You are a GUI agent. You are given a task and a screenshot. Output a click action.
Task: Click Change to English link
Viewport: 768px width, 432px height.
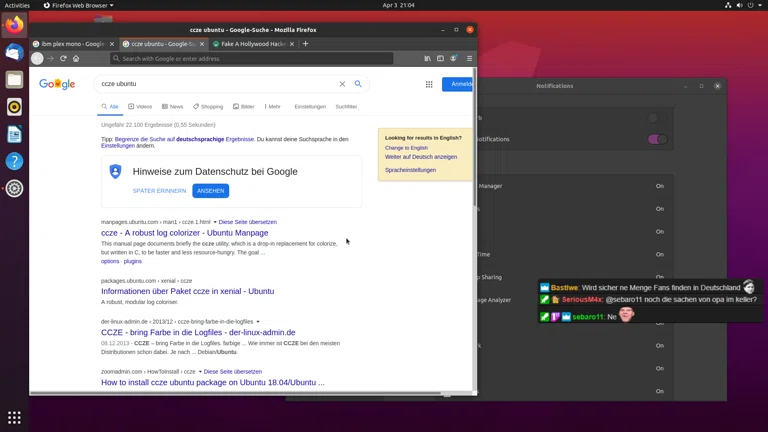pyautogui.click(x=406, y=147)
